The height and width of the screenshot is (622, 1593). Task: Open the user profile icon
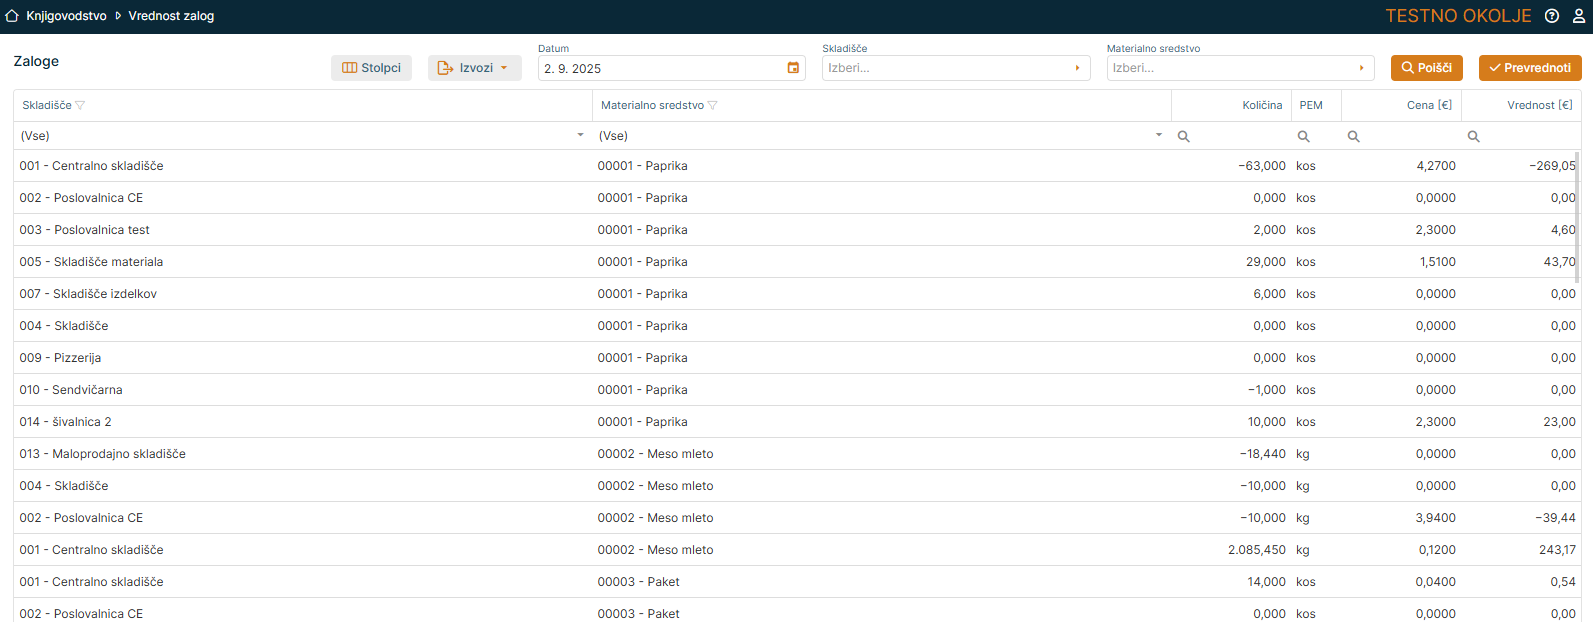(1579, 16)
